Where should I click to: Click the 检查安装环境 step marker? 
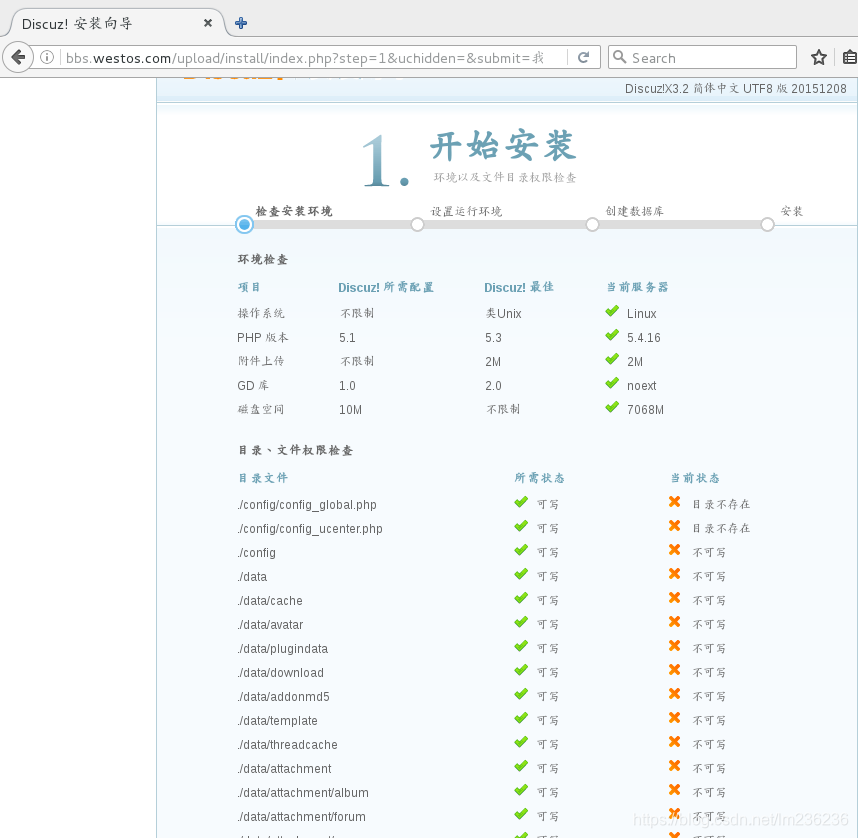244,224
